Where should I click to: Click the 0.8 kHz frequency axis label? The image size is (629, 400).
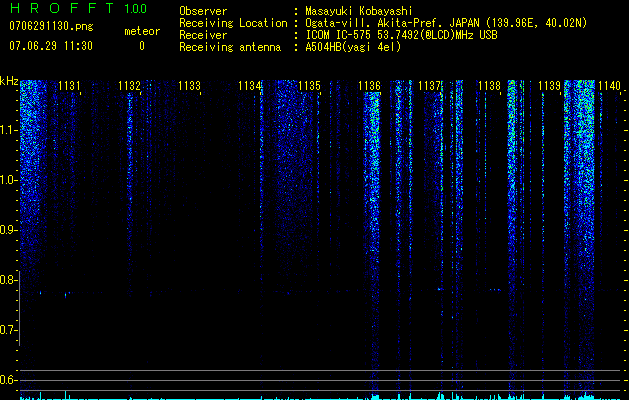click(x=8, y=280)
